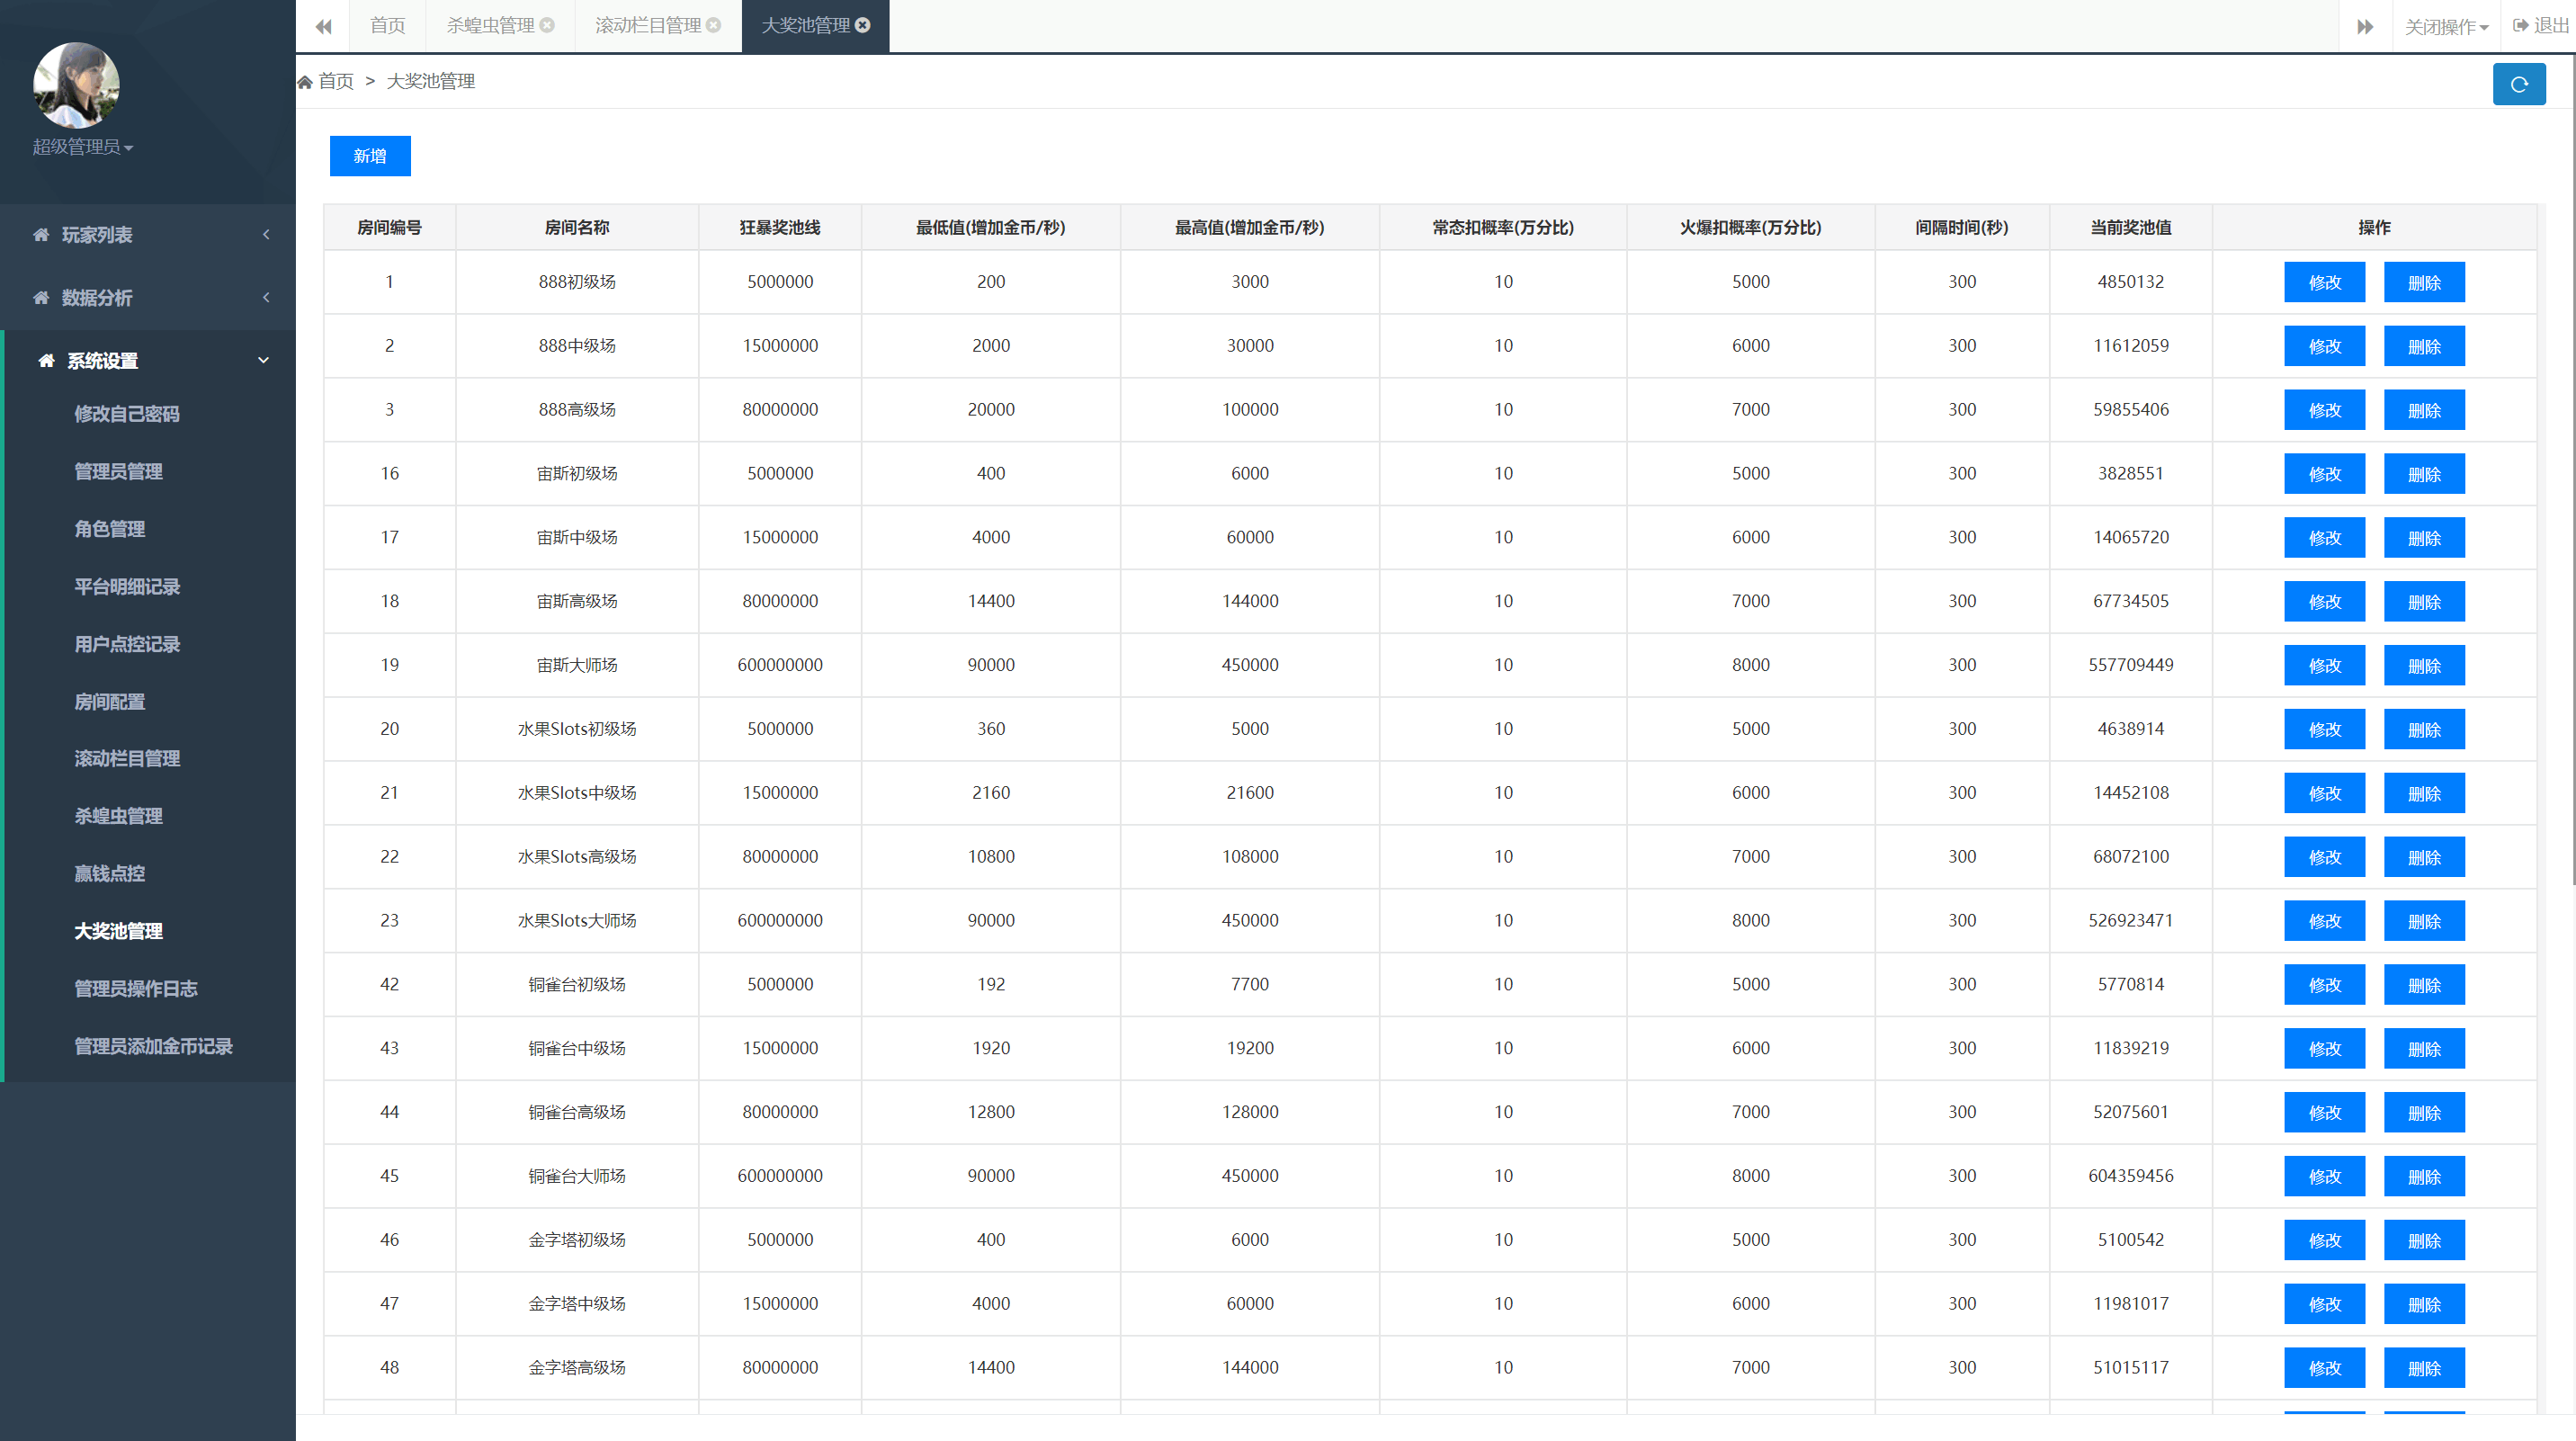Image resolution: width=2576 pixels, height=1441 pixels.
Task: Click the refresh icon button at top right
Action: tap(2518, 84)
